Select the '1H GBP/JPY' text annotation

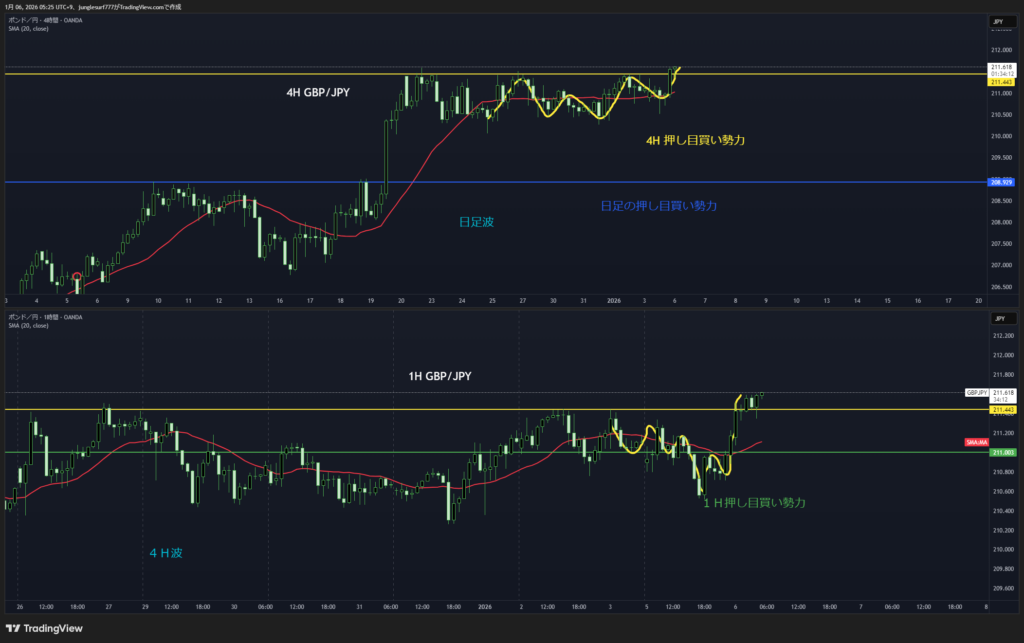click(439, 376)
